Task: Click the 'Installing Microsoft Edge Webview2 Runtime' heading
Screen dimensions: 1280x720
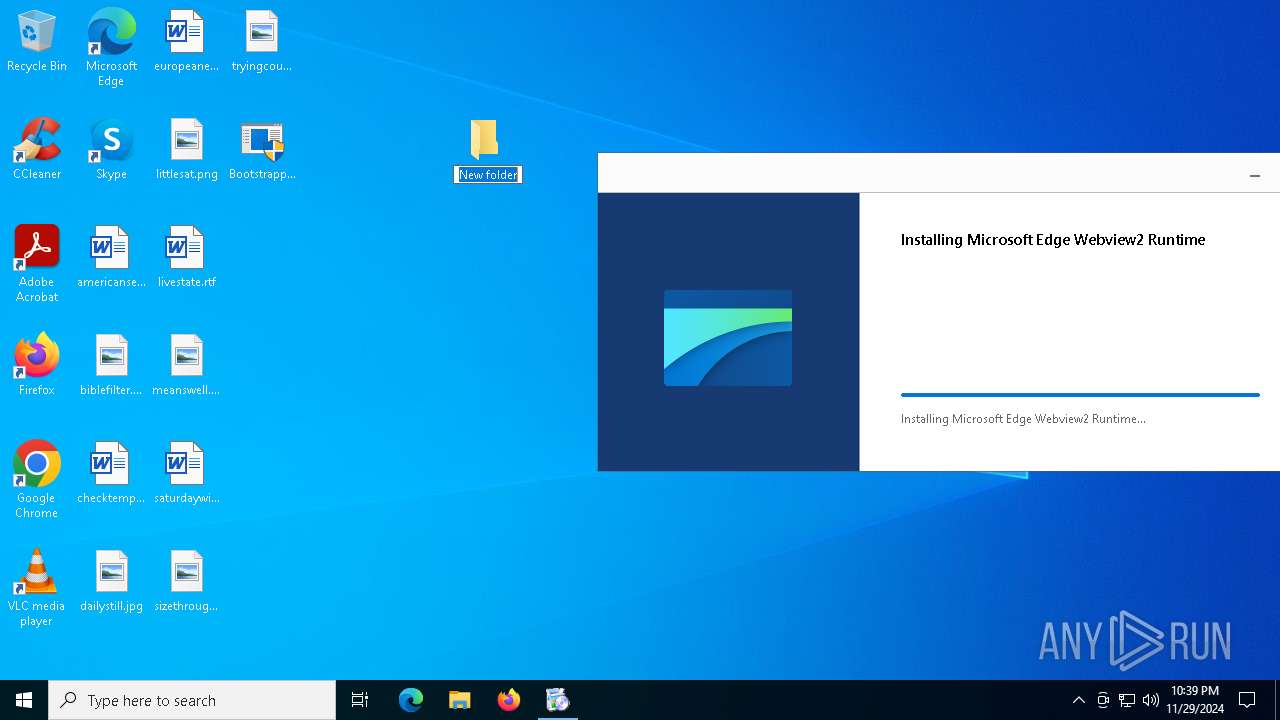Action: point(1053,240)
